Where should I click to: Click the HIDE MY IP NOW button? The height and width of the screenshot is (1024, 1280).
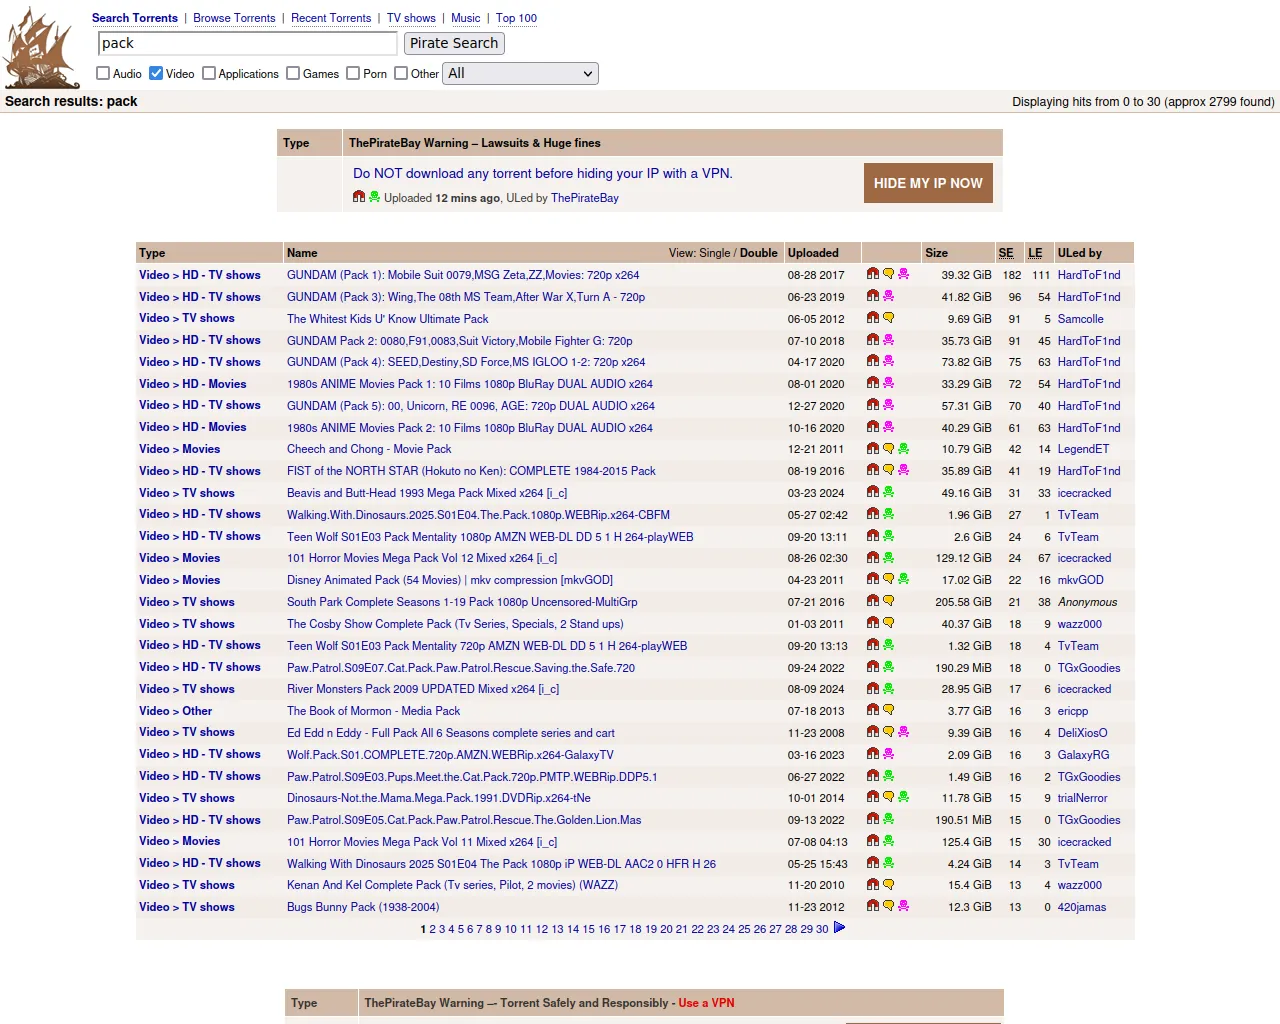[928, 183]
